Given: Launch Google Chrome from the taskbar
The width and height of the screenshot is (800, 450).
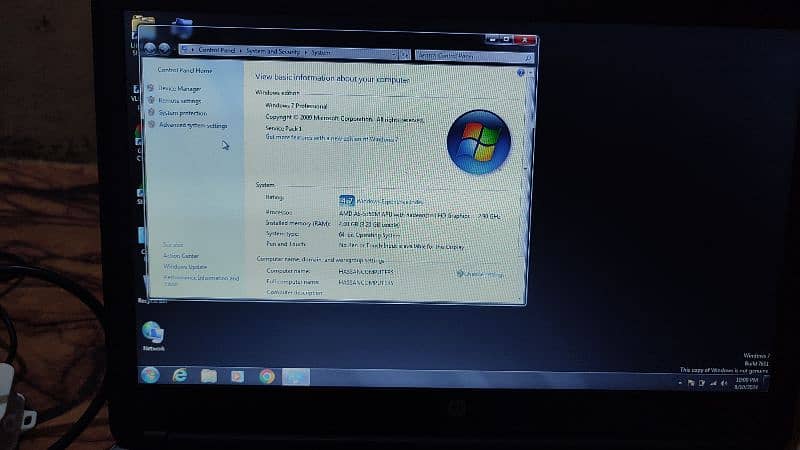Looking at the screenshot, I should (267, 377).
